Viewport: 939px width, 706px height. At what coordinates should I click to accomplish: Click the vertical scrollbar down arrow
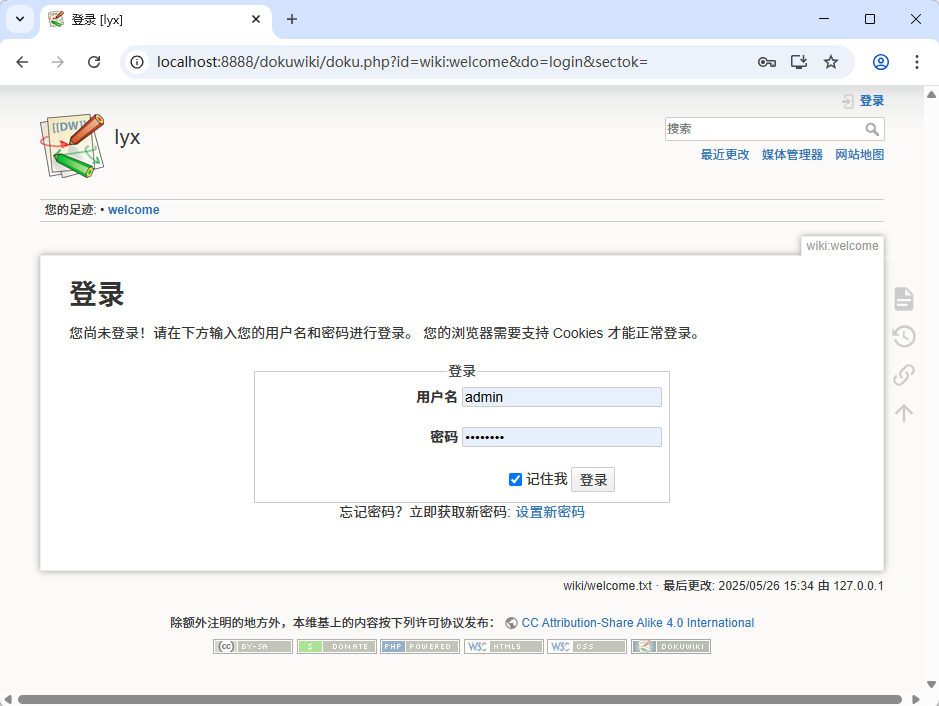coord(931,684)
